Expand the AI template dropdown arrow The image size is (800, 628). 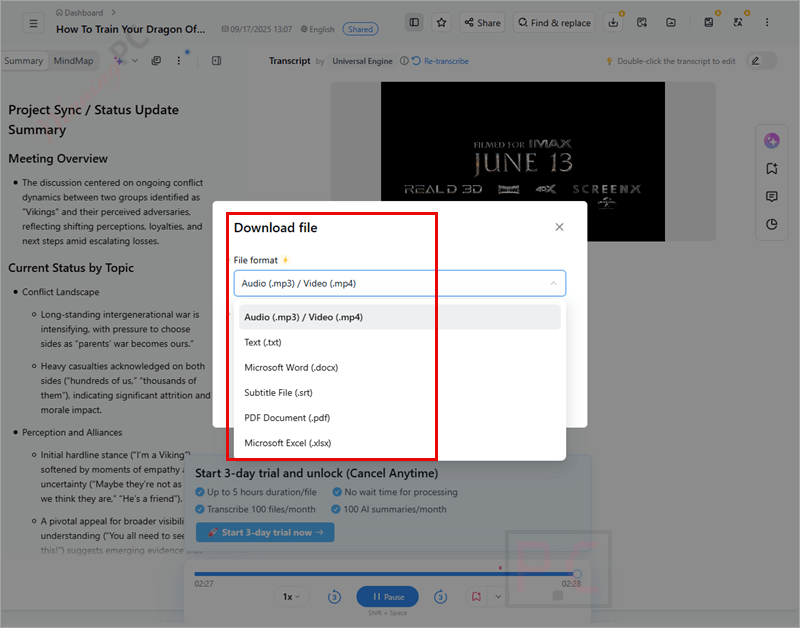click(x=135, y=61)
